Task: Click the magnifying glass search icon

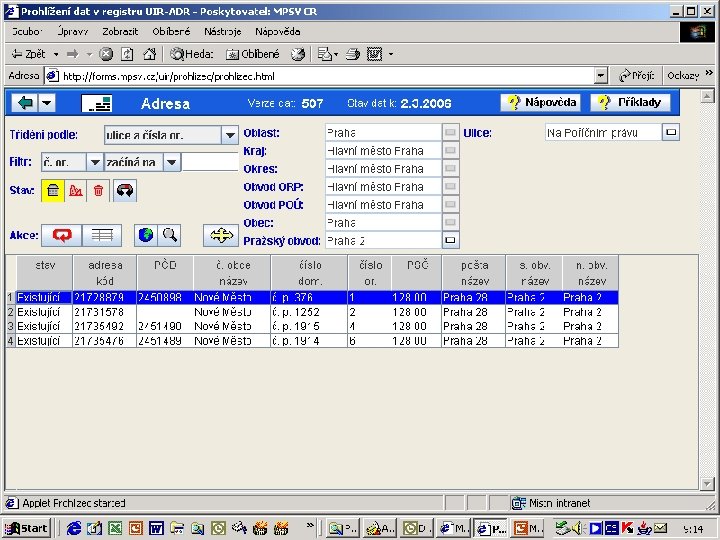Action: [x=170, y=235]
